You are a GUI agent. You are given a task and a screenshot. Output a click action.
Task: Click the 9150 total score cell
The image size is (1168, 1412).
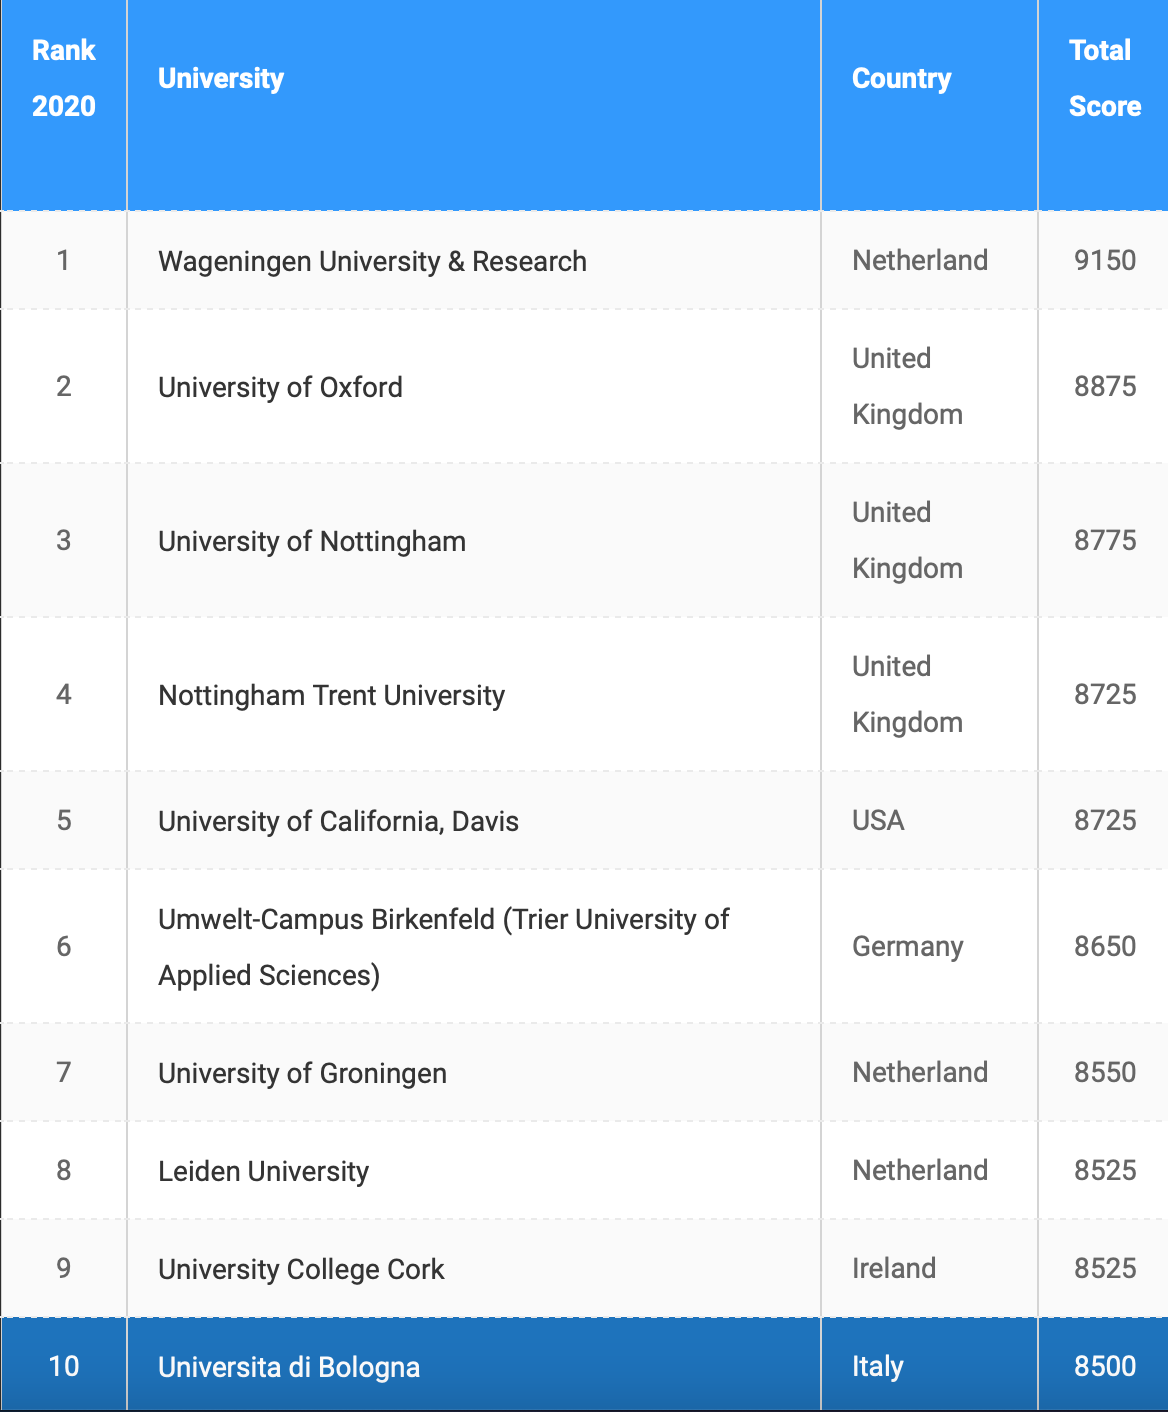click(1104, 260)
